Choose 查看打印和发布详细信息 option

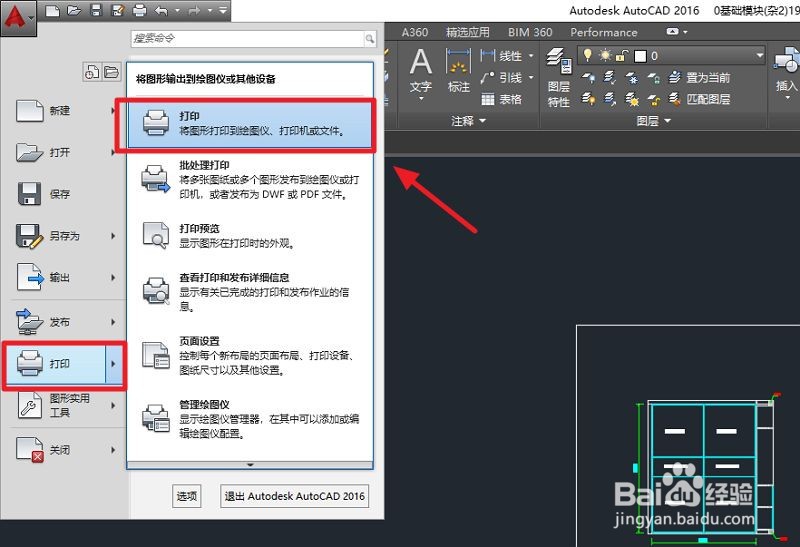click(x=250, y=292)
